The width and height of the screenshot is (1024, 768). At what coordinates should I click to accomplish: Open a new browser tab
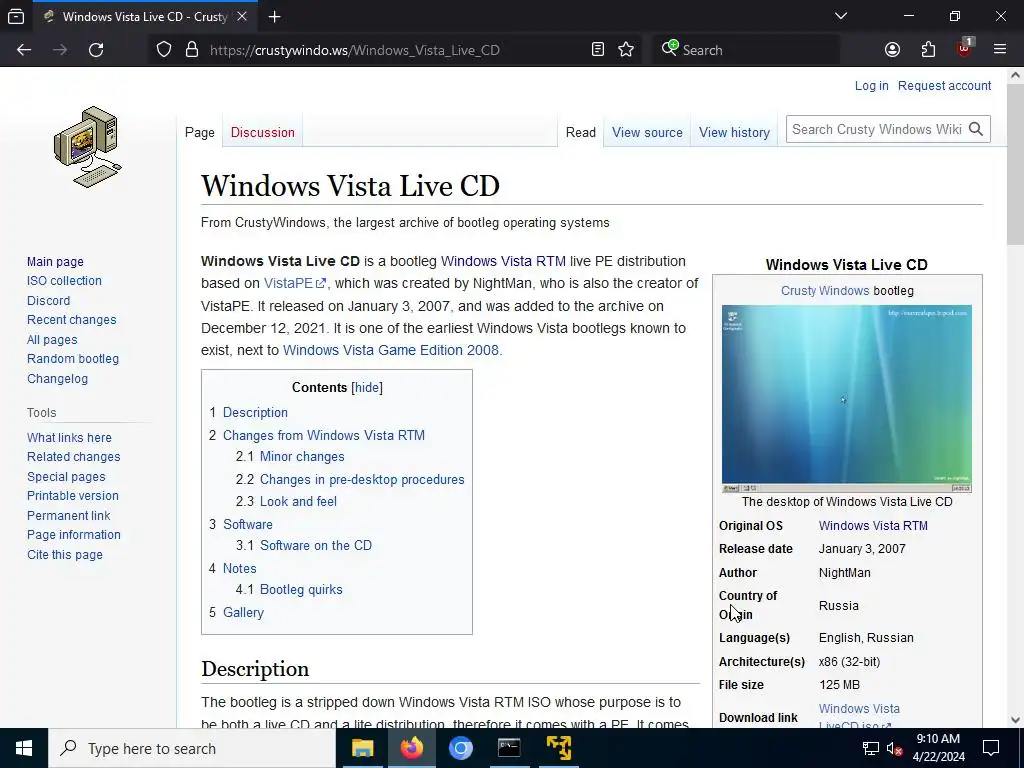275,17
